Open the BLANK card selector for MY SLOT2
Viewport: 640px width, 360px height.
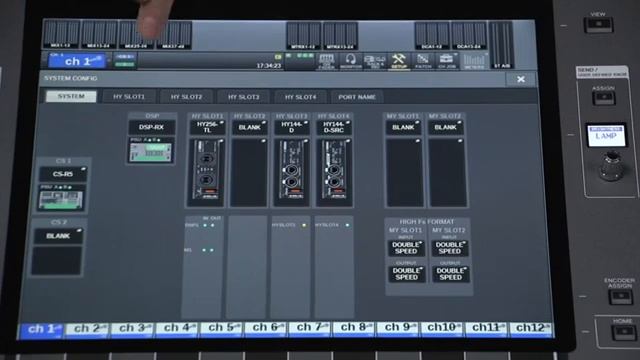(445, 127)
